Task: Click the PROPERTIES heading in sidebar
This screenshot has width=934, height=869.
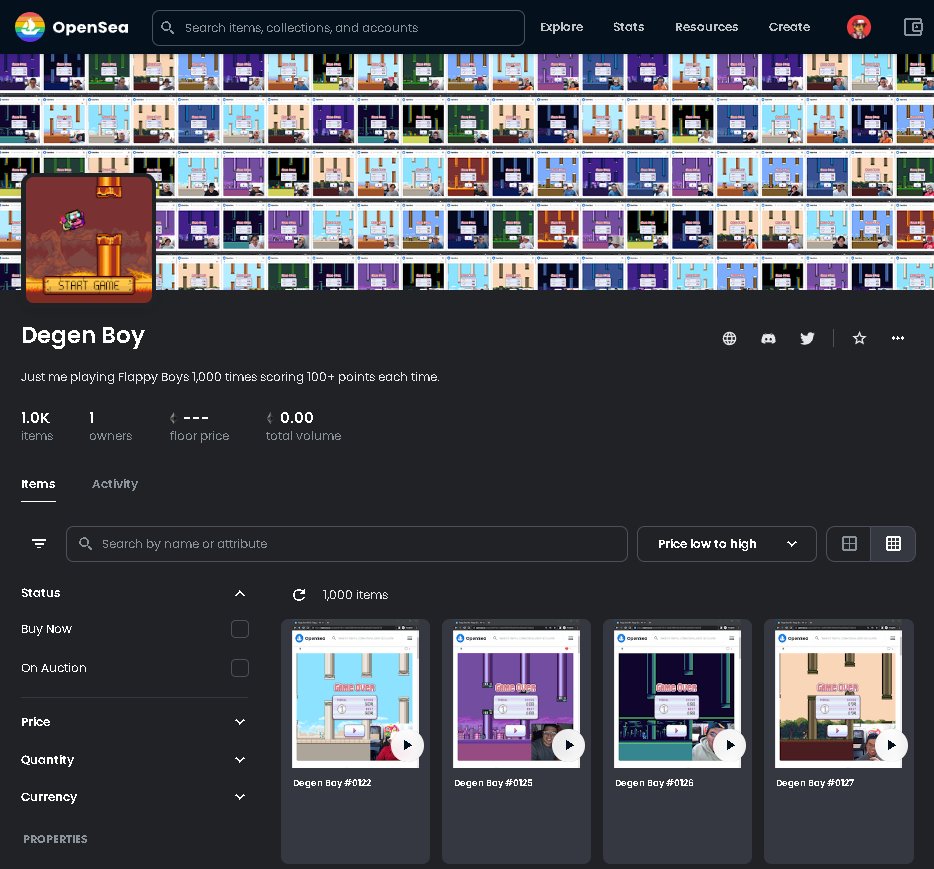Action: 55,839
